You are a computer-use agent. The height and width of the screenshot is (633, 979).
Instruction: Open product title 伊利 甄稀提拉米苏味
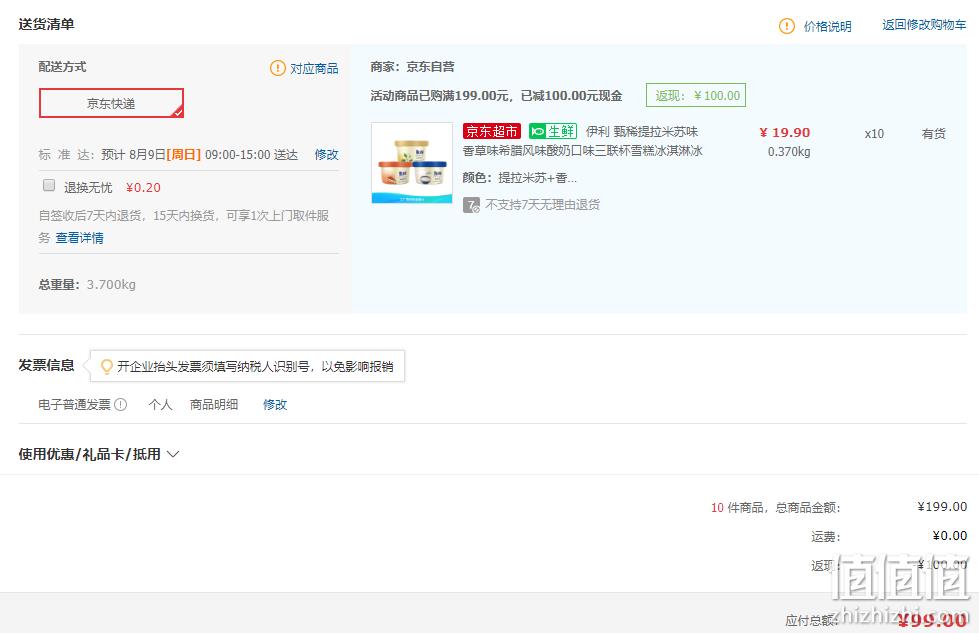(642, 132)
